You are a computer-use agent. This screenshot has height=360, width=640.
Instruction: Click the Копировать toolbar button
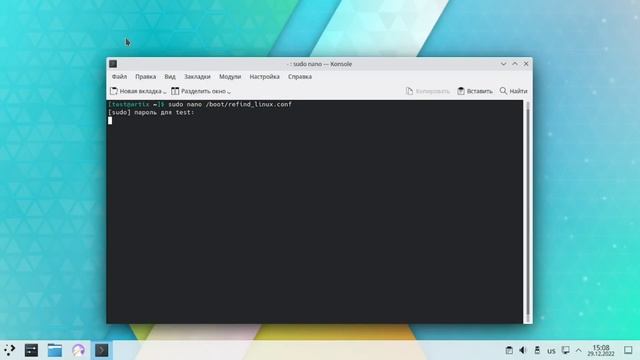(427, 91)
